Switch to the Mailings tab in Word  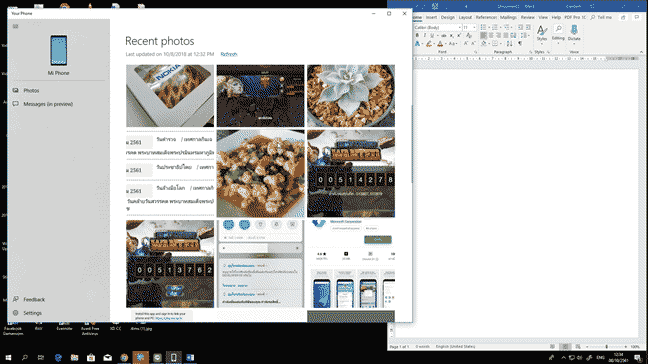pos(508,17)
